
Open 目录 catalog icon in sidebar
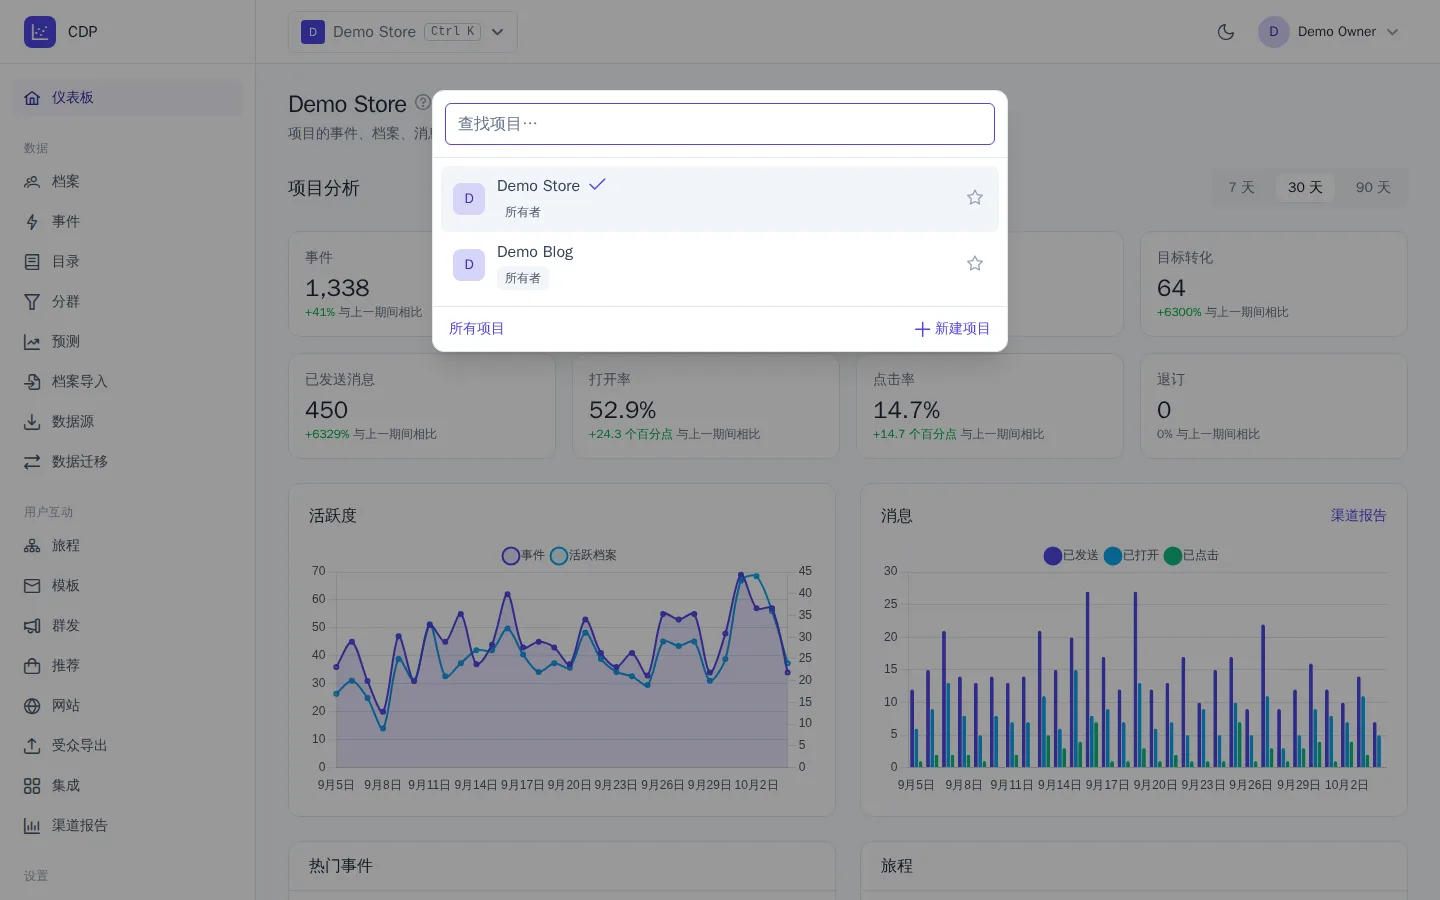point(32,262)
